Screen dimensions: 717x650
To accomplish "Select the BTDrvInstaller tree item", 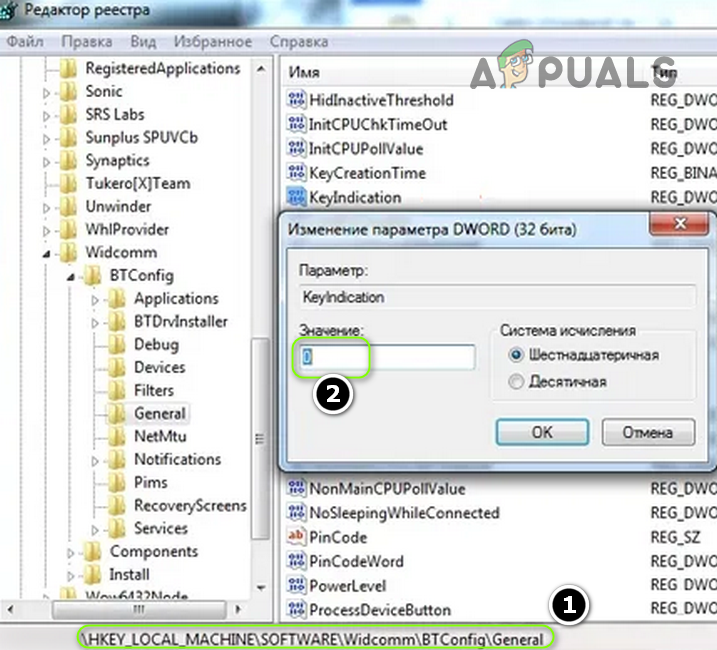I will [181, 321].
